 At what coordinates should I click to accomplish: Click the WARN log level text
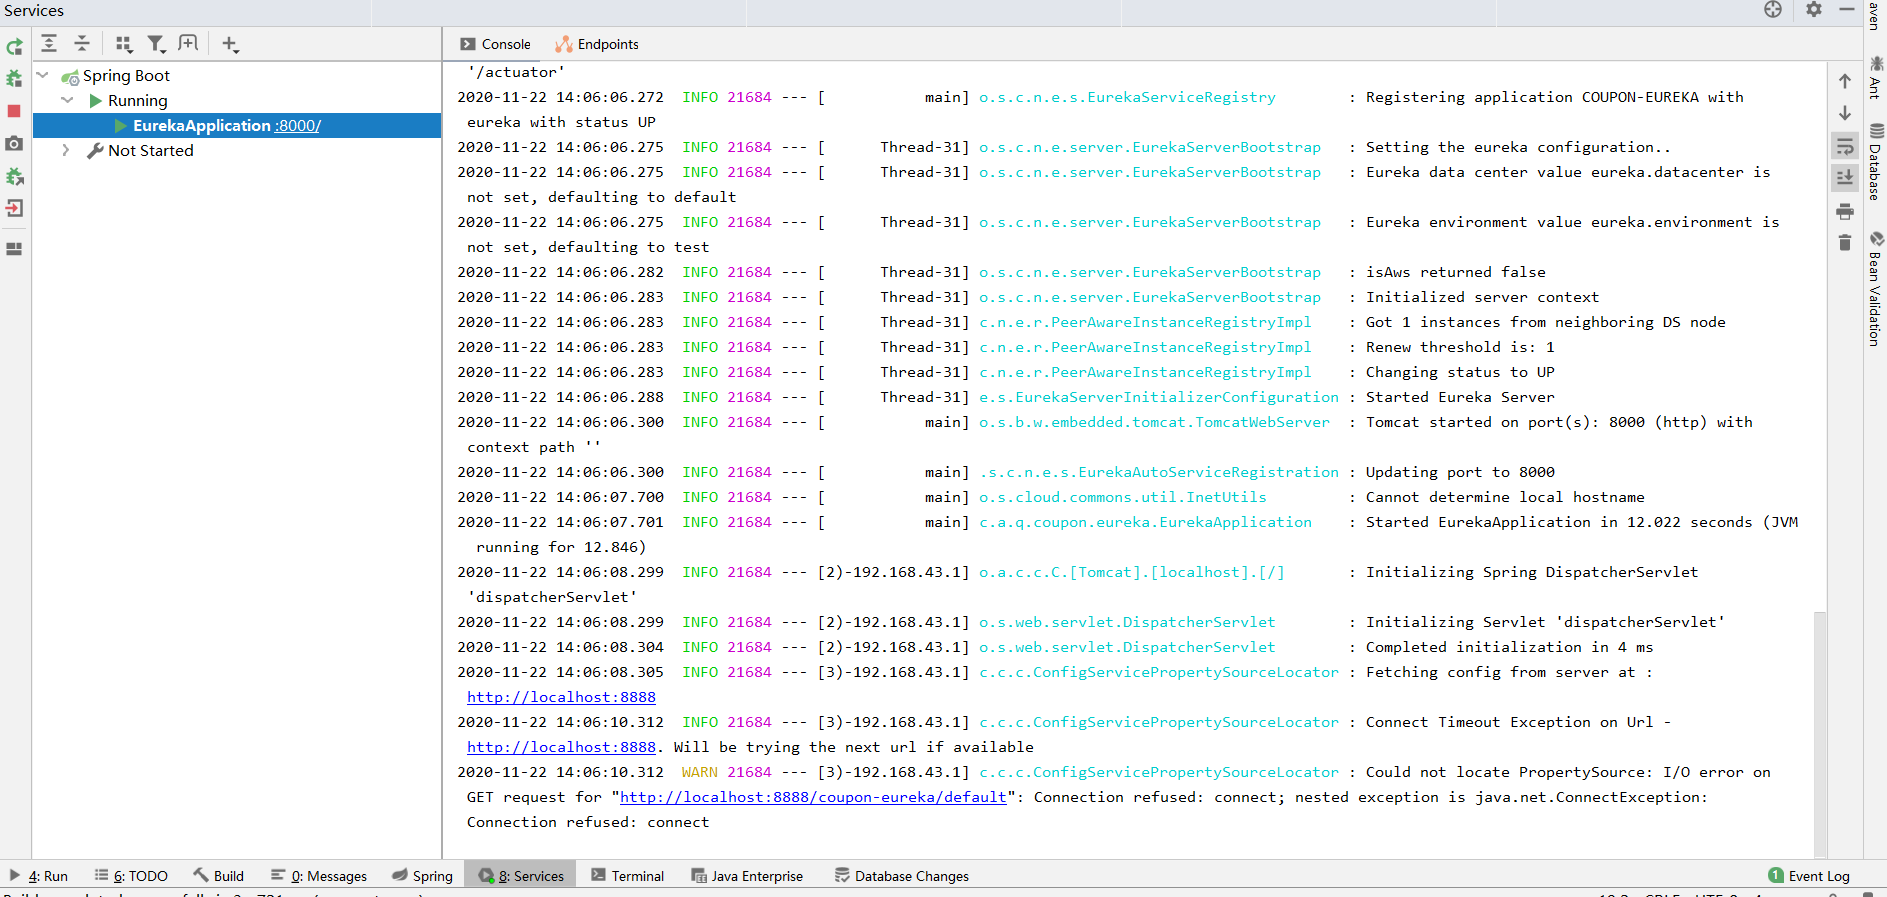tap(700, 772)
